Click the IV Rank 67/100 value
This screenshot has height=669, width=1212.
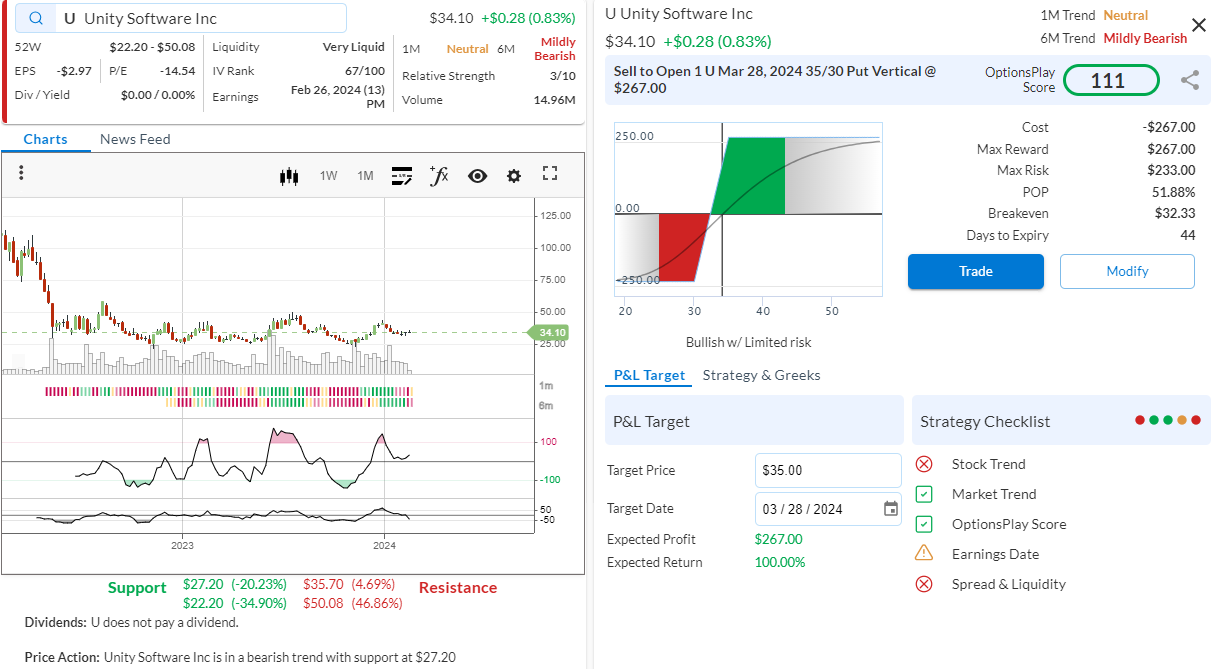coord(365,71)
